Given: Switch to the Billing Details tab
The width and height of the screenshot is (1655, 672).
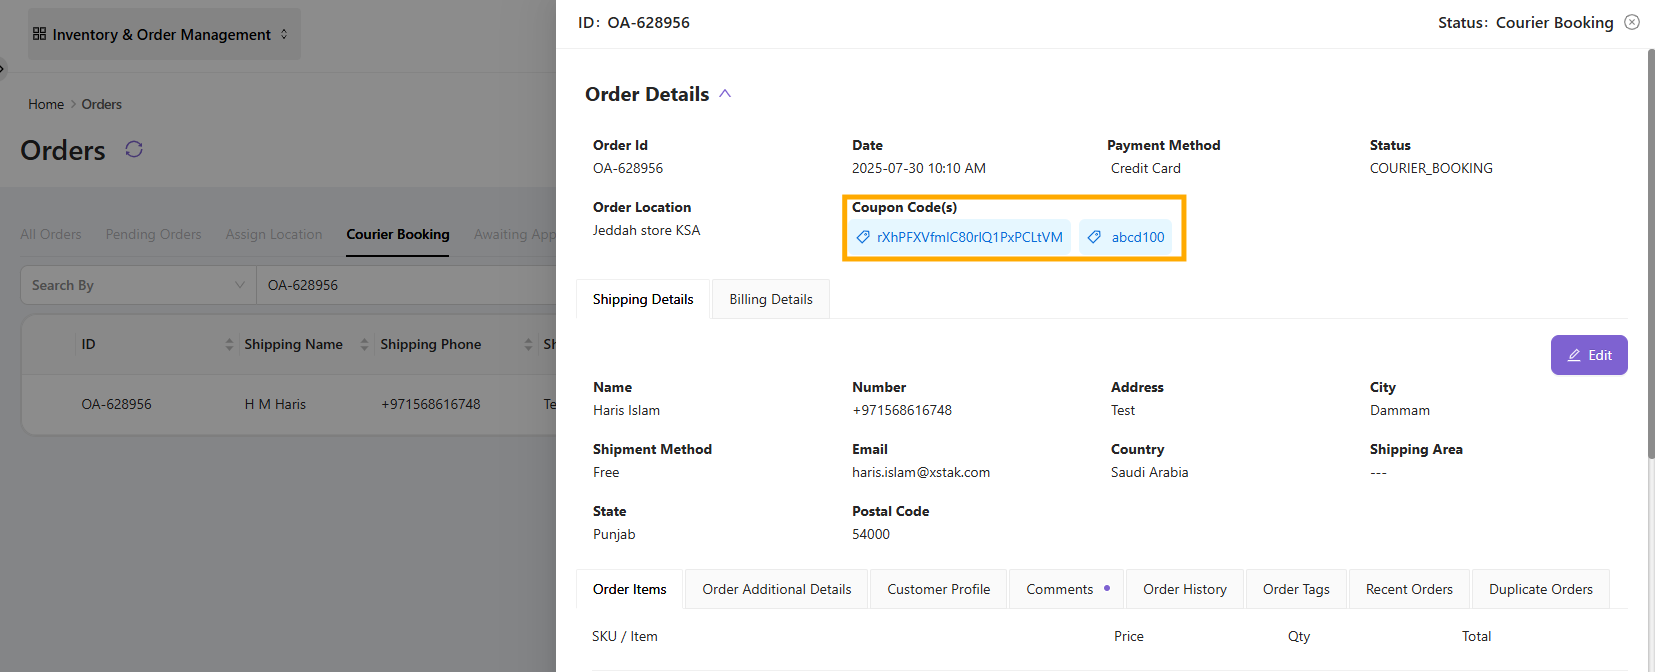Looking at the screenshot, I should (770, 299).
